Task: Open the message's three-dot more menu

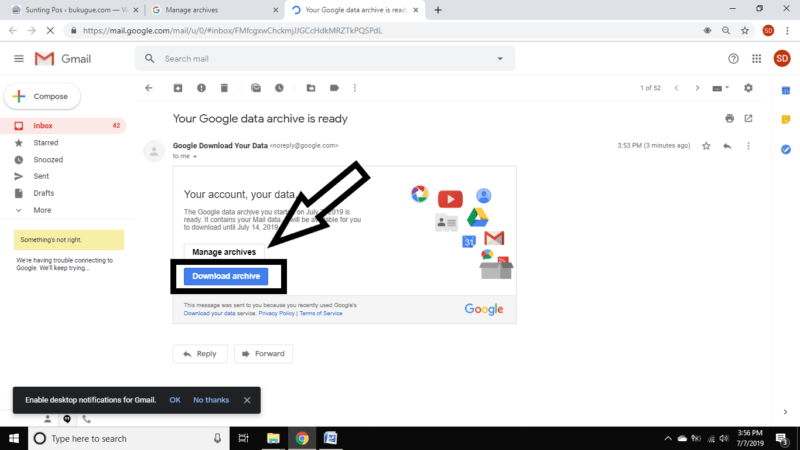Action: coord(748,146)
